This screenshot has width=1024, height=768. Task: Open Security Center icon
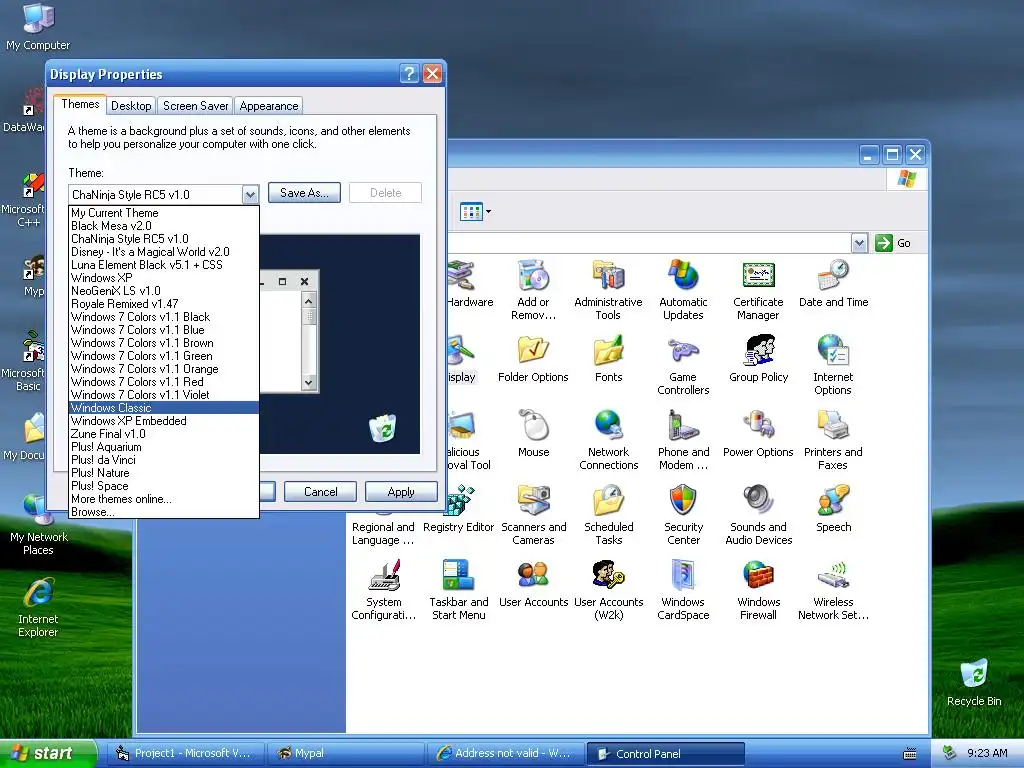[x=683, y=515]
